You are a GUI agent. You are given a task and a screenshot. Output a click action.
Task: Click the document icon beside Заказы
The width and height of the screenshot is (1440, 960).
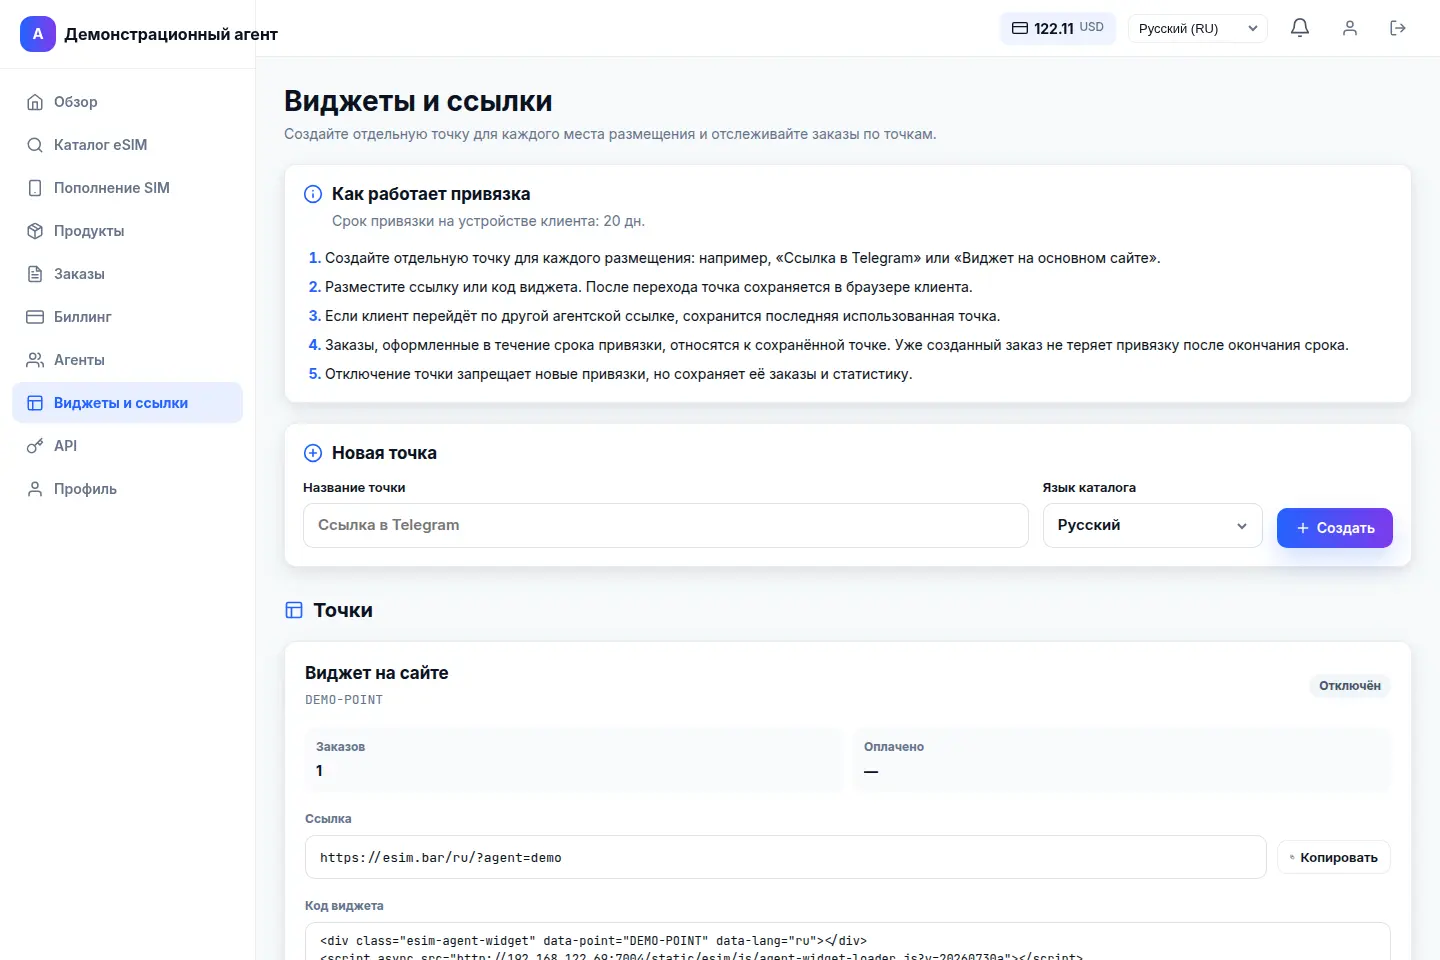[x=35, y=274]
